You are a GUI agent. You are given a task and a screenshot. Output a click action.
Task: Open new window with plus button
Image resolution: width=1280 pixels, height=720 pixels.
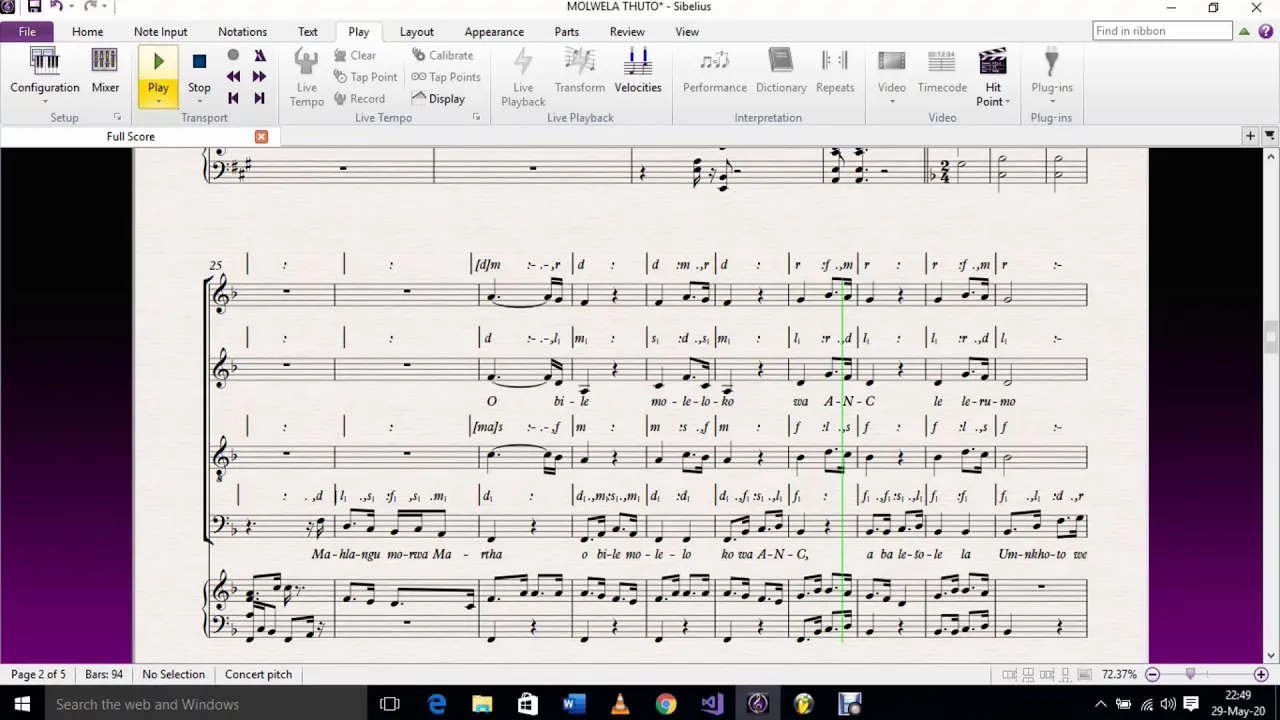pos(1250,136)
